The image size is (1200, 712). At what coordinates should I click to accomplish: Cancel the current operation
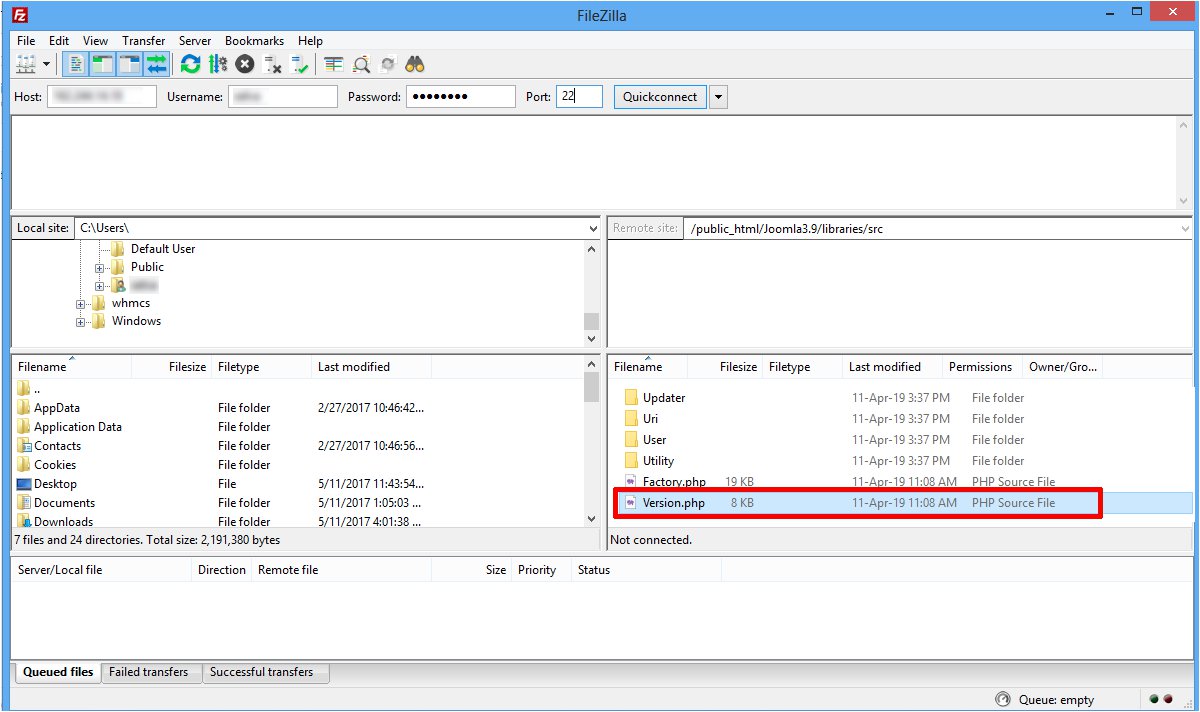245,65
